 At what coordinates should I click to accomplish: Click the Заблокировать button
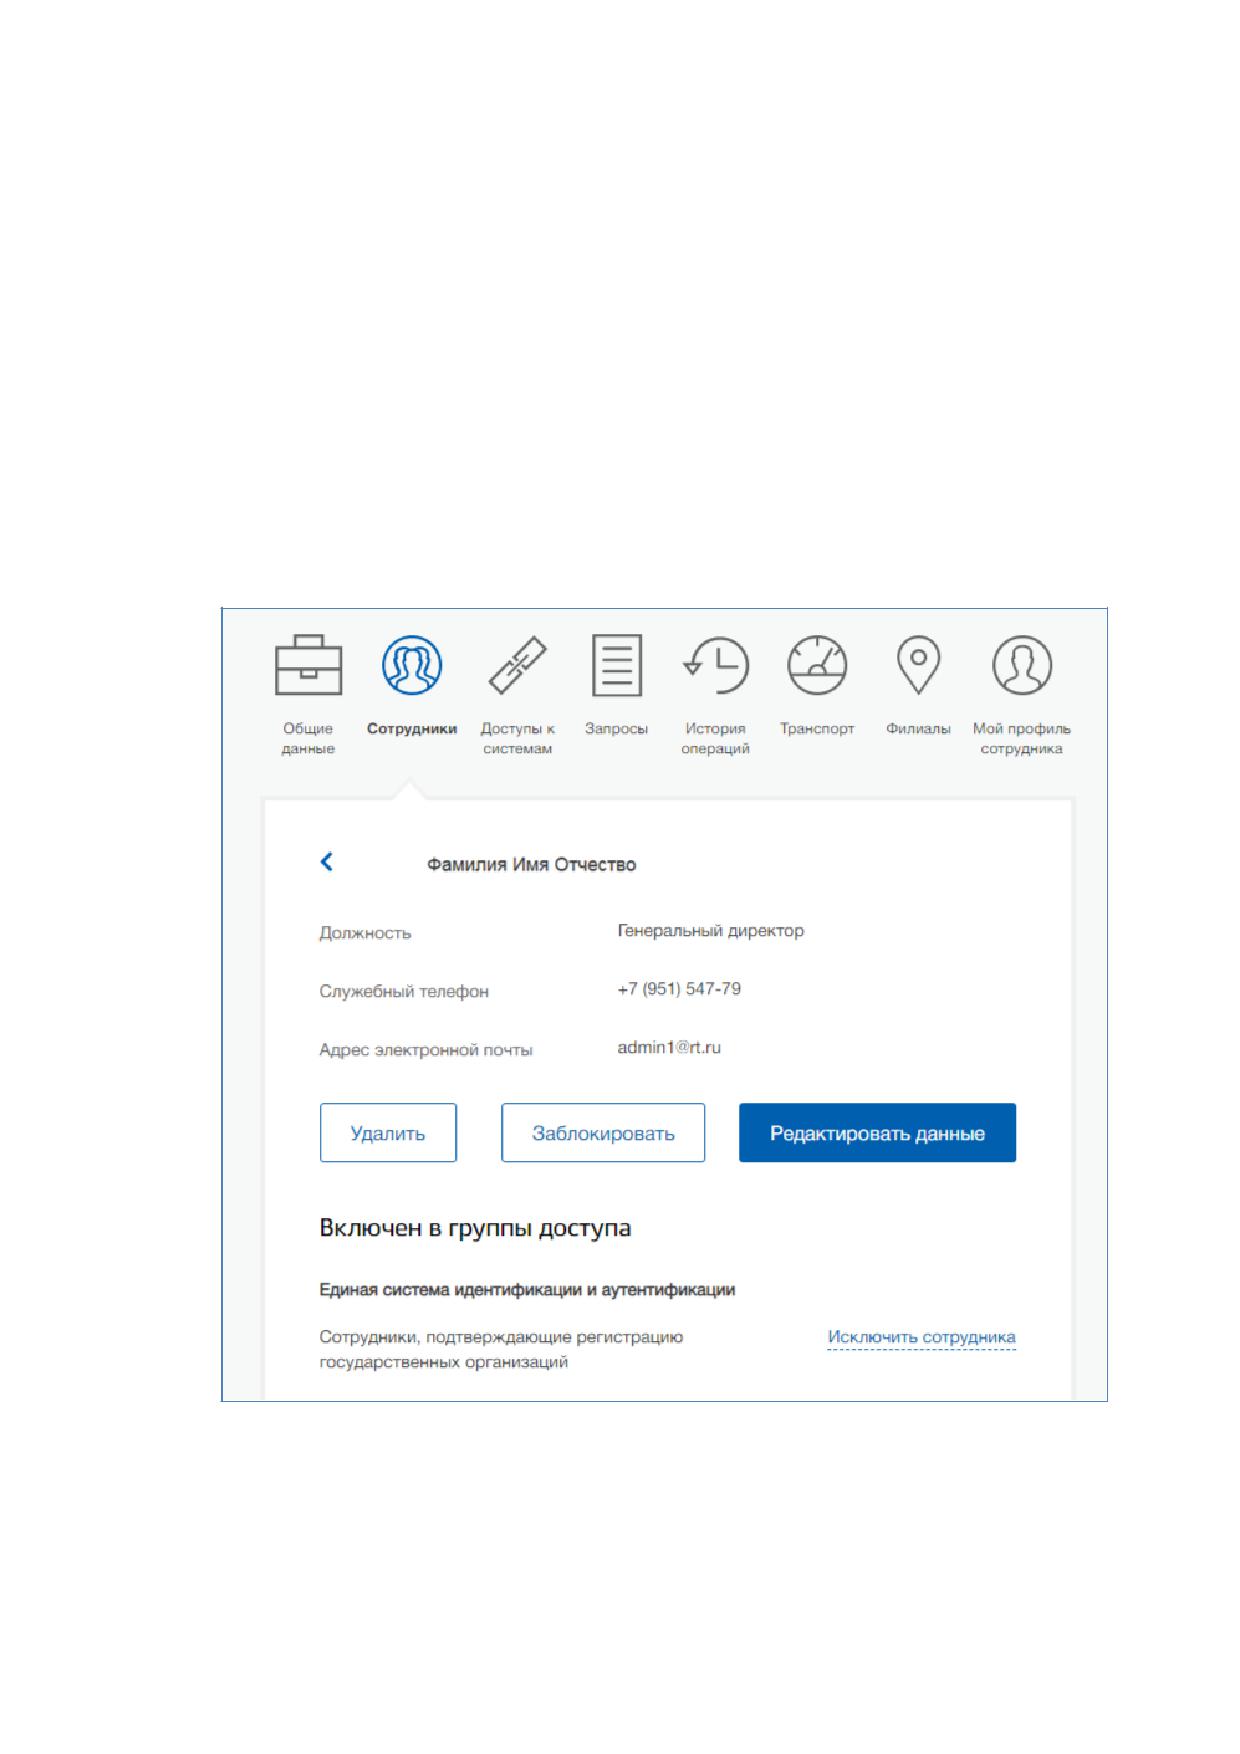603,1133
